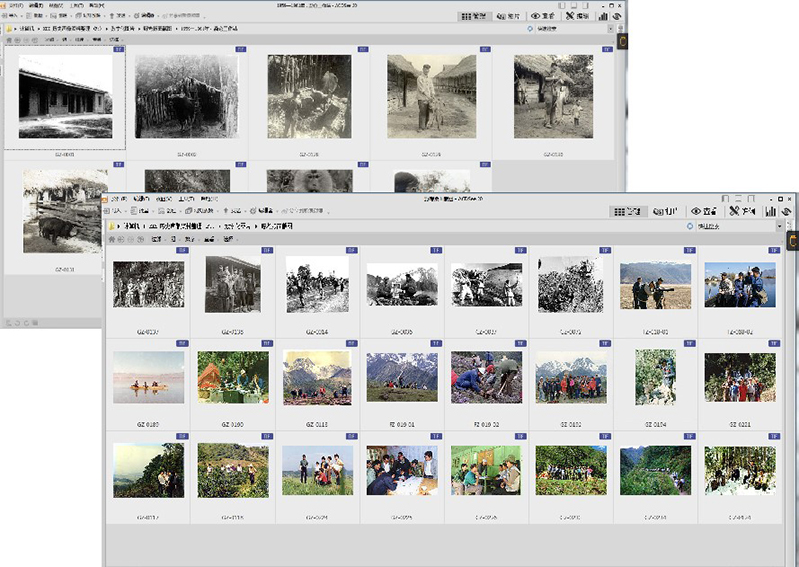The height and width of the screenshot is (567, 799).
Task: Open the 365 icon at far right
Action: (787, 212)
